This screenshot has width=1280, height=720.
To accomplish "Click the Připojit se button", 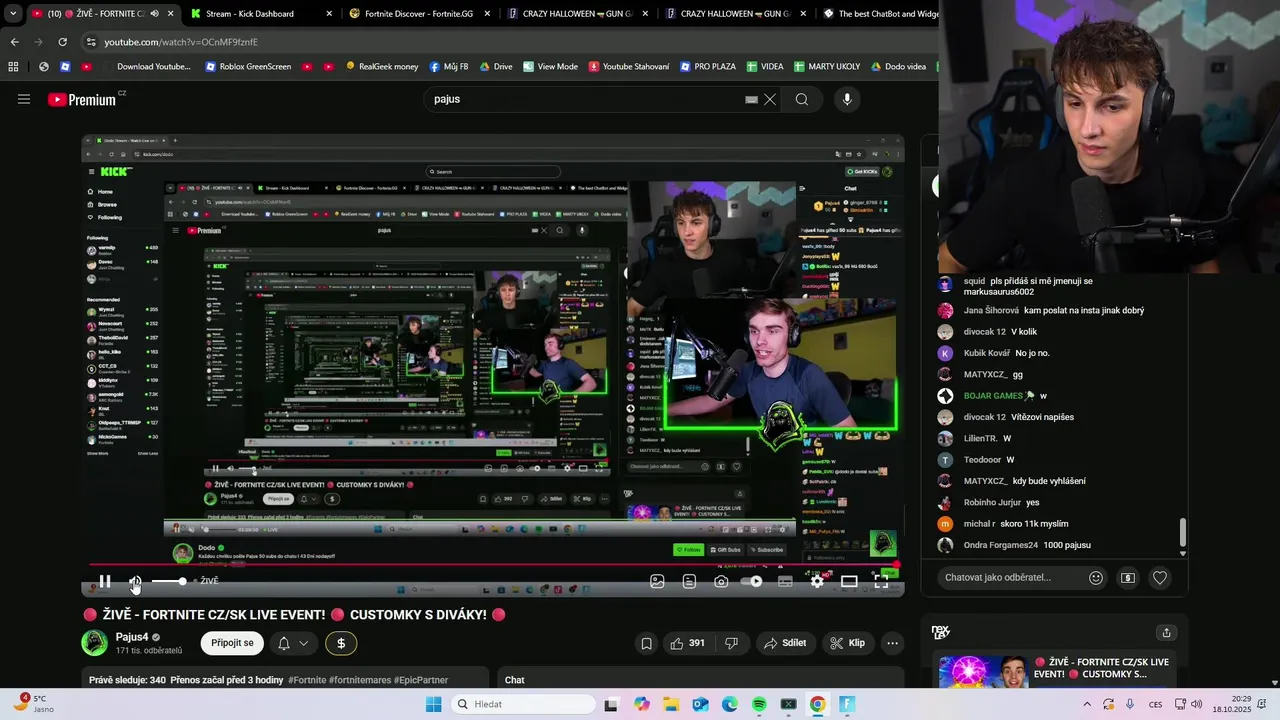I will [x=232, y=643].
